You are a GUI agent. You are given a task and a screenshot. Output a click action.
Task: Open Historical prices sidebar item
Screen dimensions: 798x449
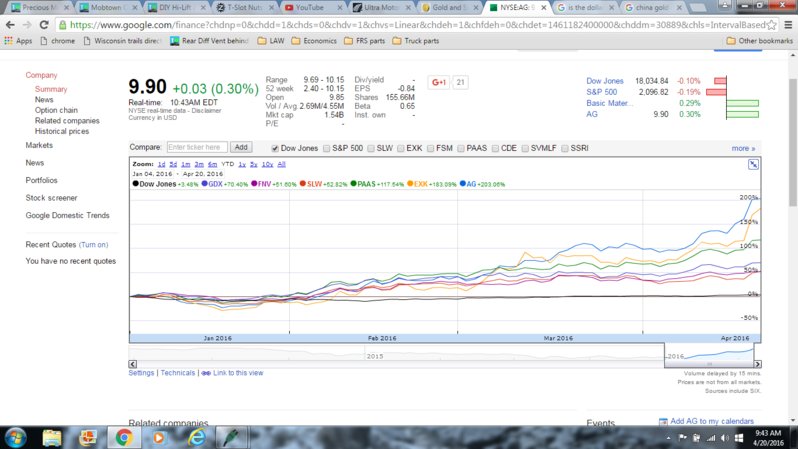(x=62, y=131)
